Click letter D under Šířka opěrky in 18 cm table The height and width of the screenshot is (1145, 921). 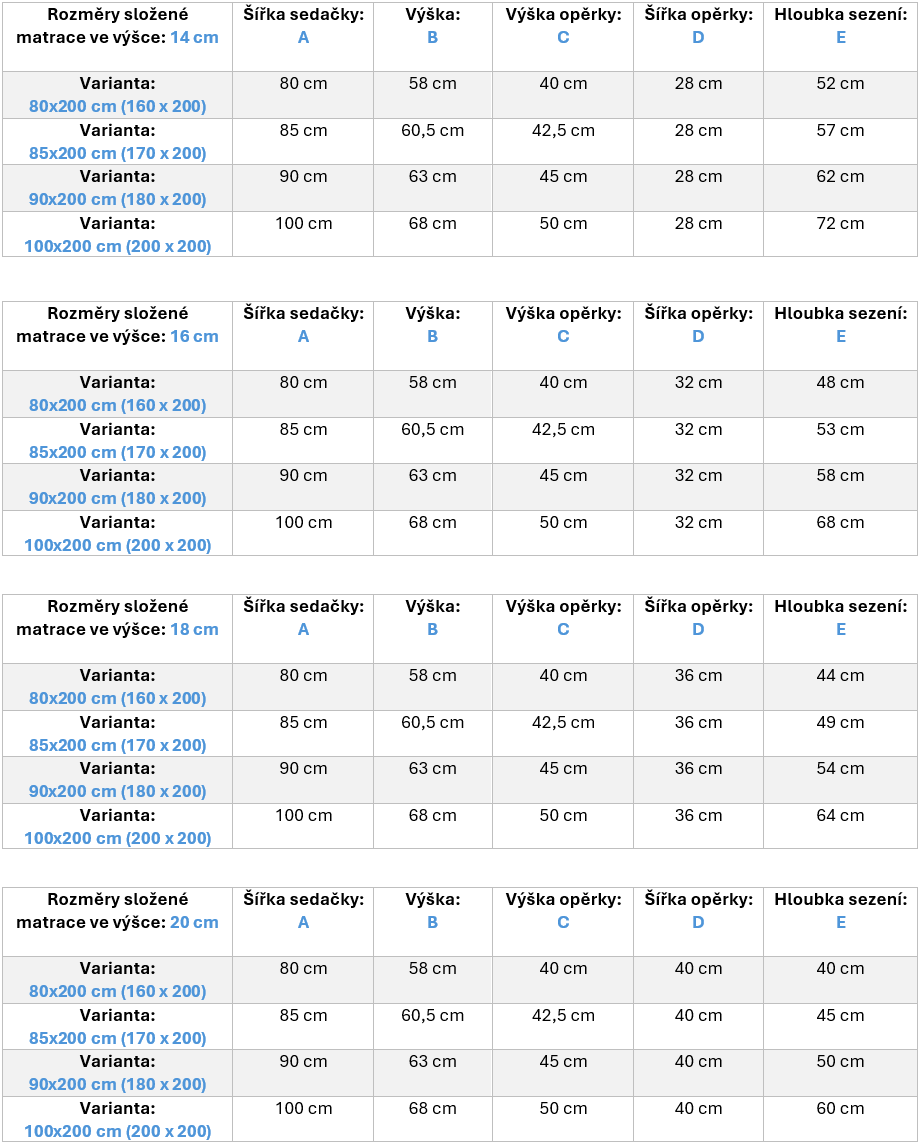698,629
